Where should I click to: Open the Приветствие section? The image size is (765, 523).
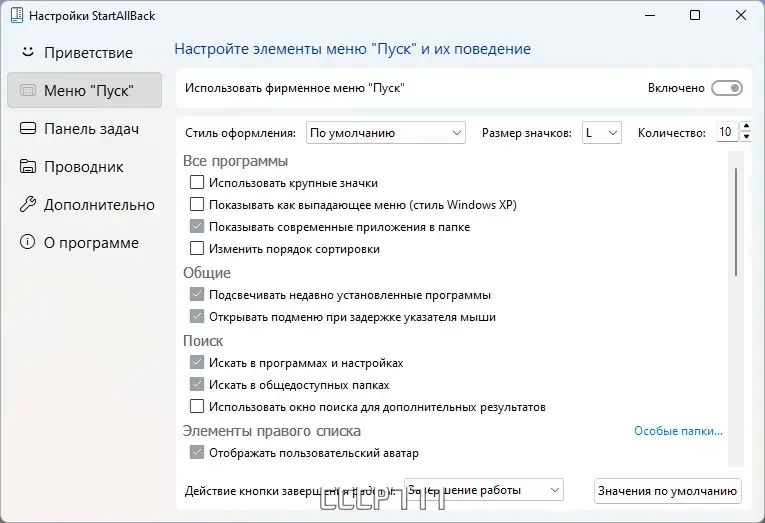coord(84,52)
